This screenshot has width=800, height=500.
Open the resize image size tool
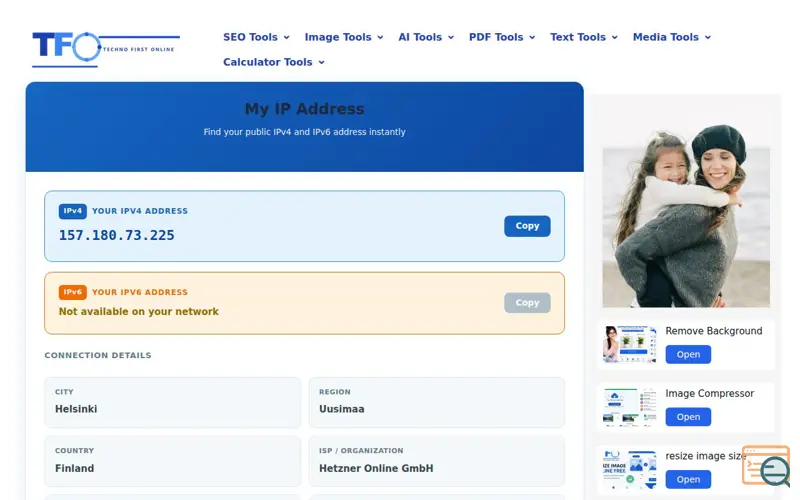[688, 480]
